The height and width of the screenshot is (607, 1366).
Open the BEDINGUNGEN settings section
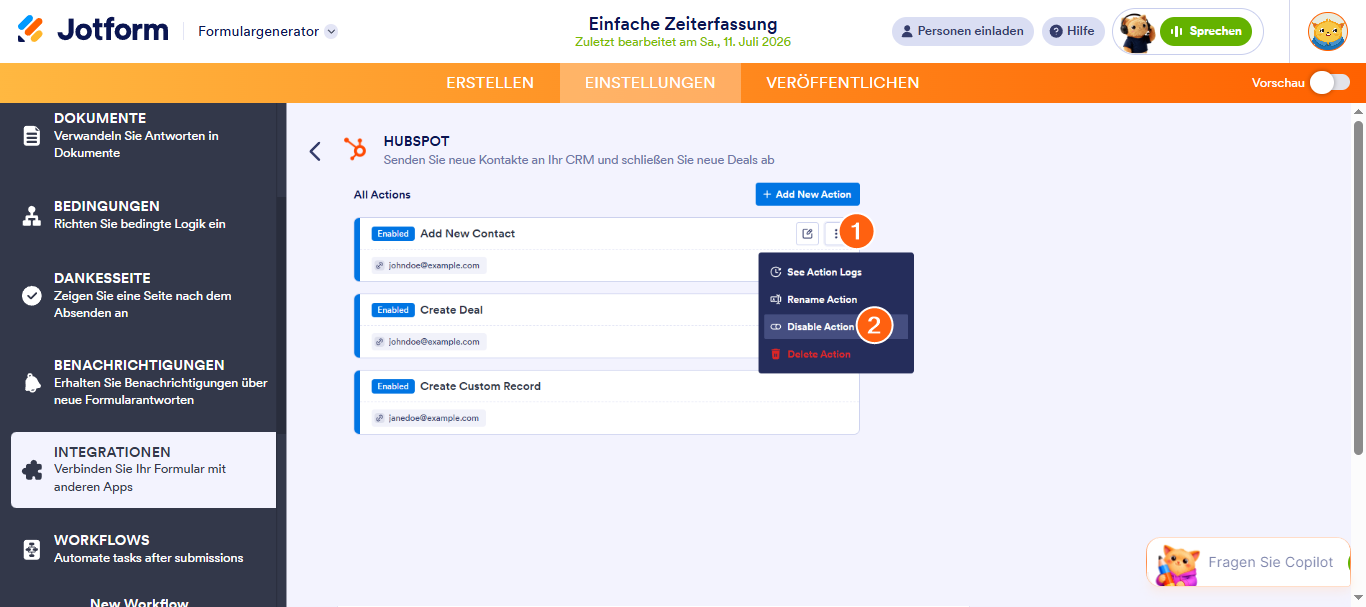(x=143, y=215)
